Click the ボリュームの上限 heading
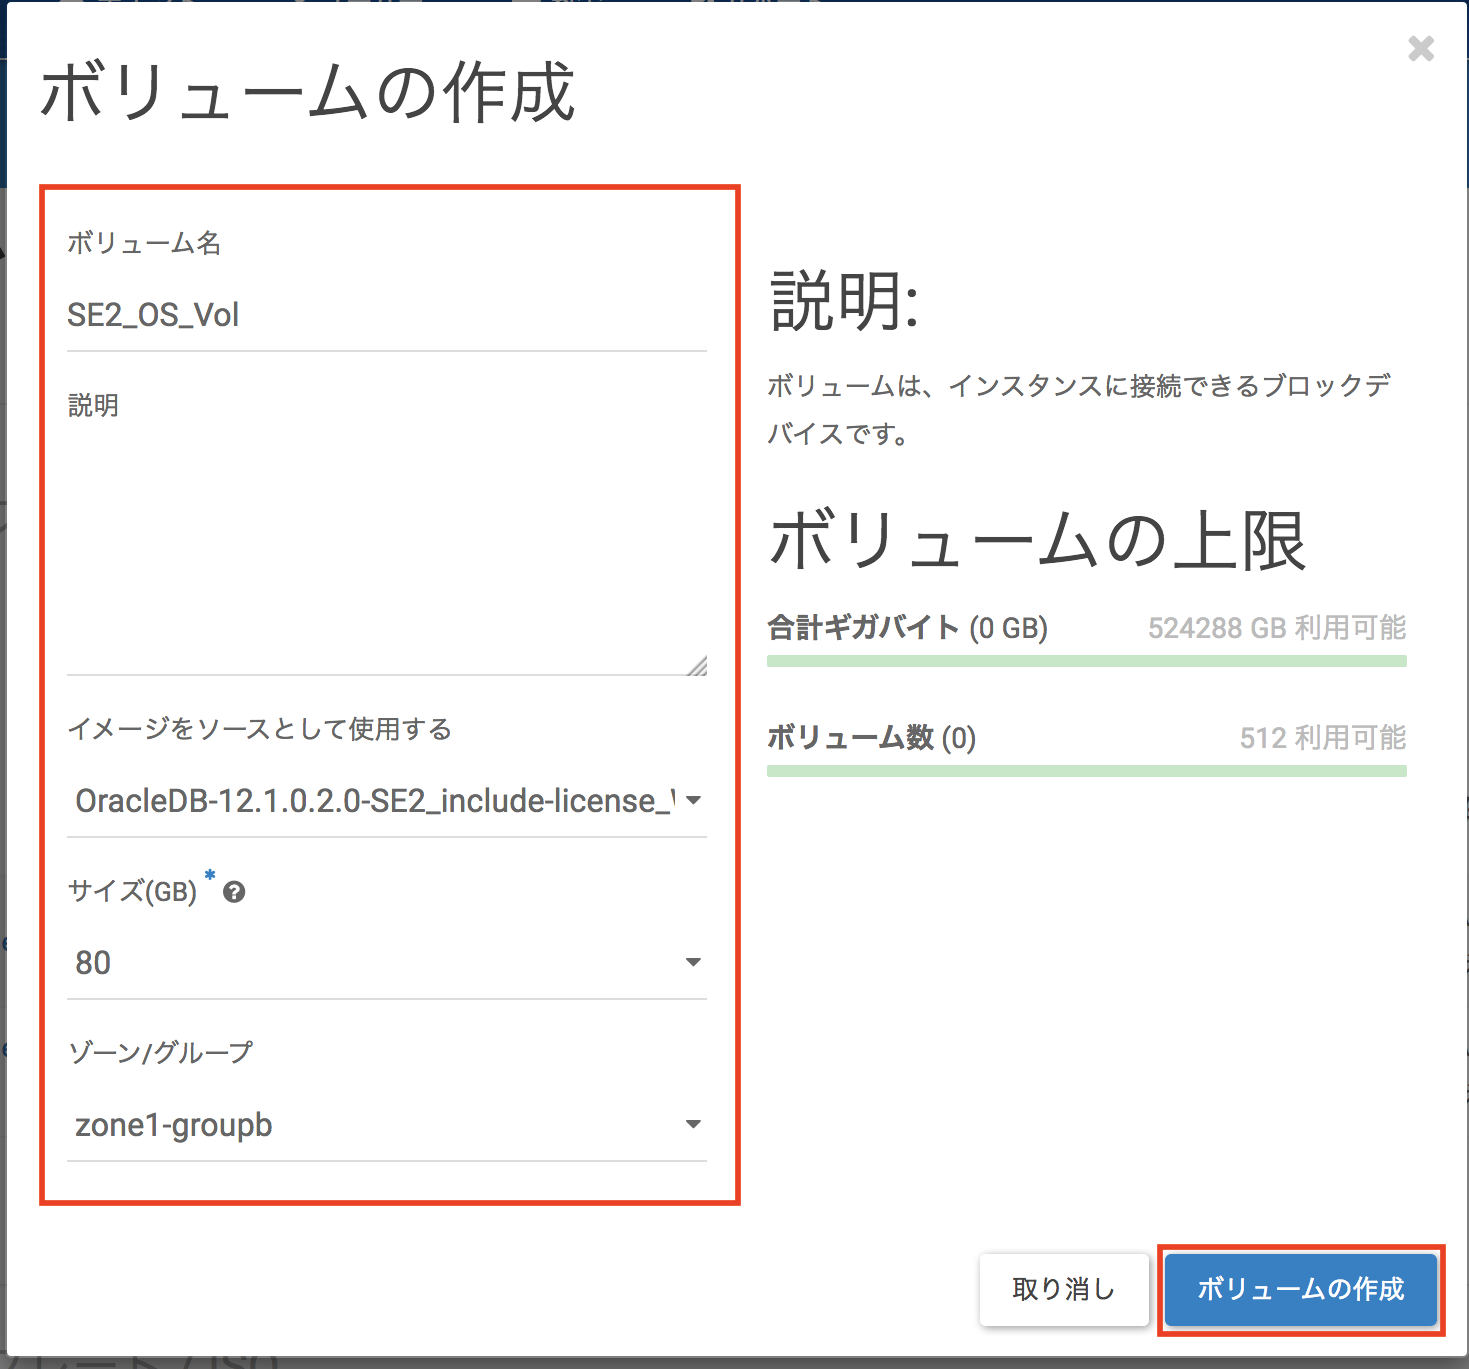1469x1369 pixels. [1037, 541]
